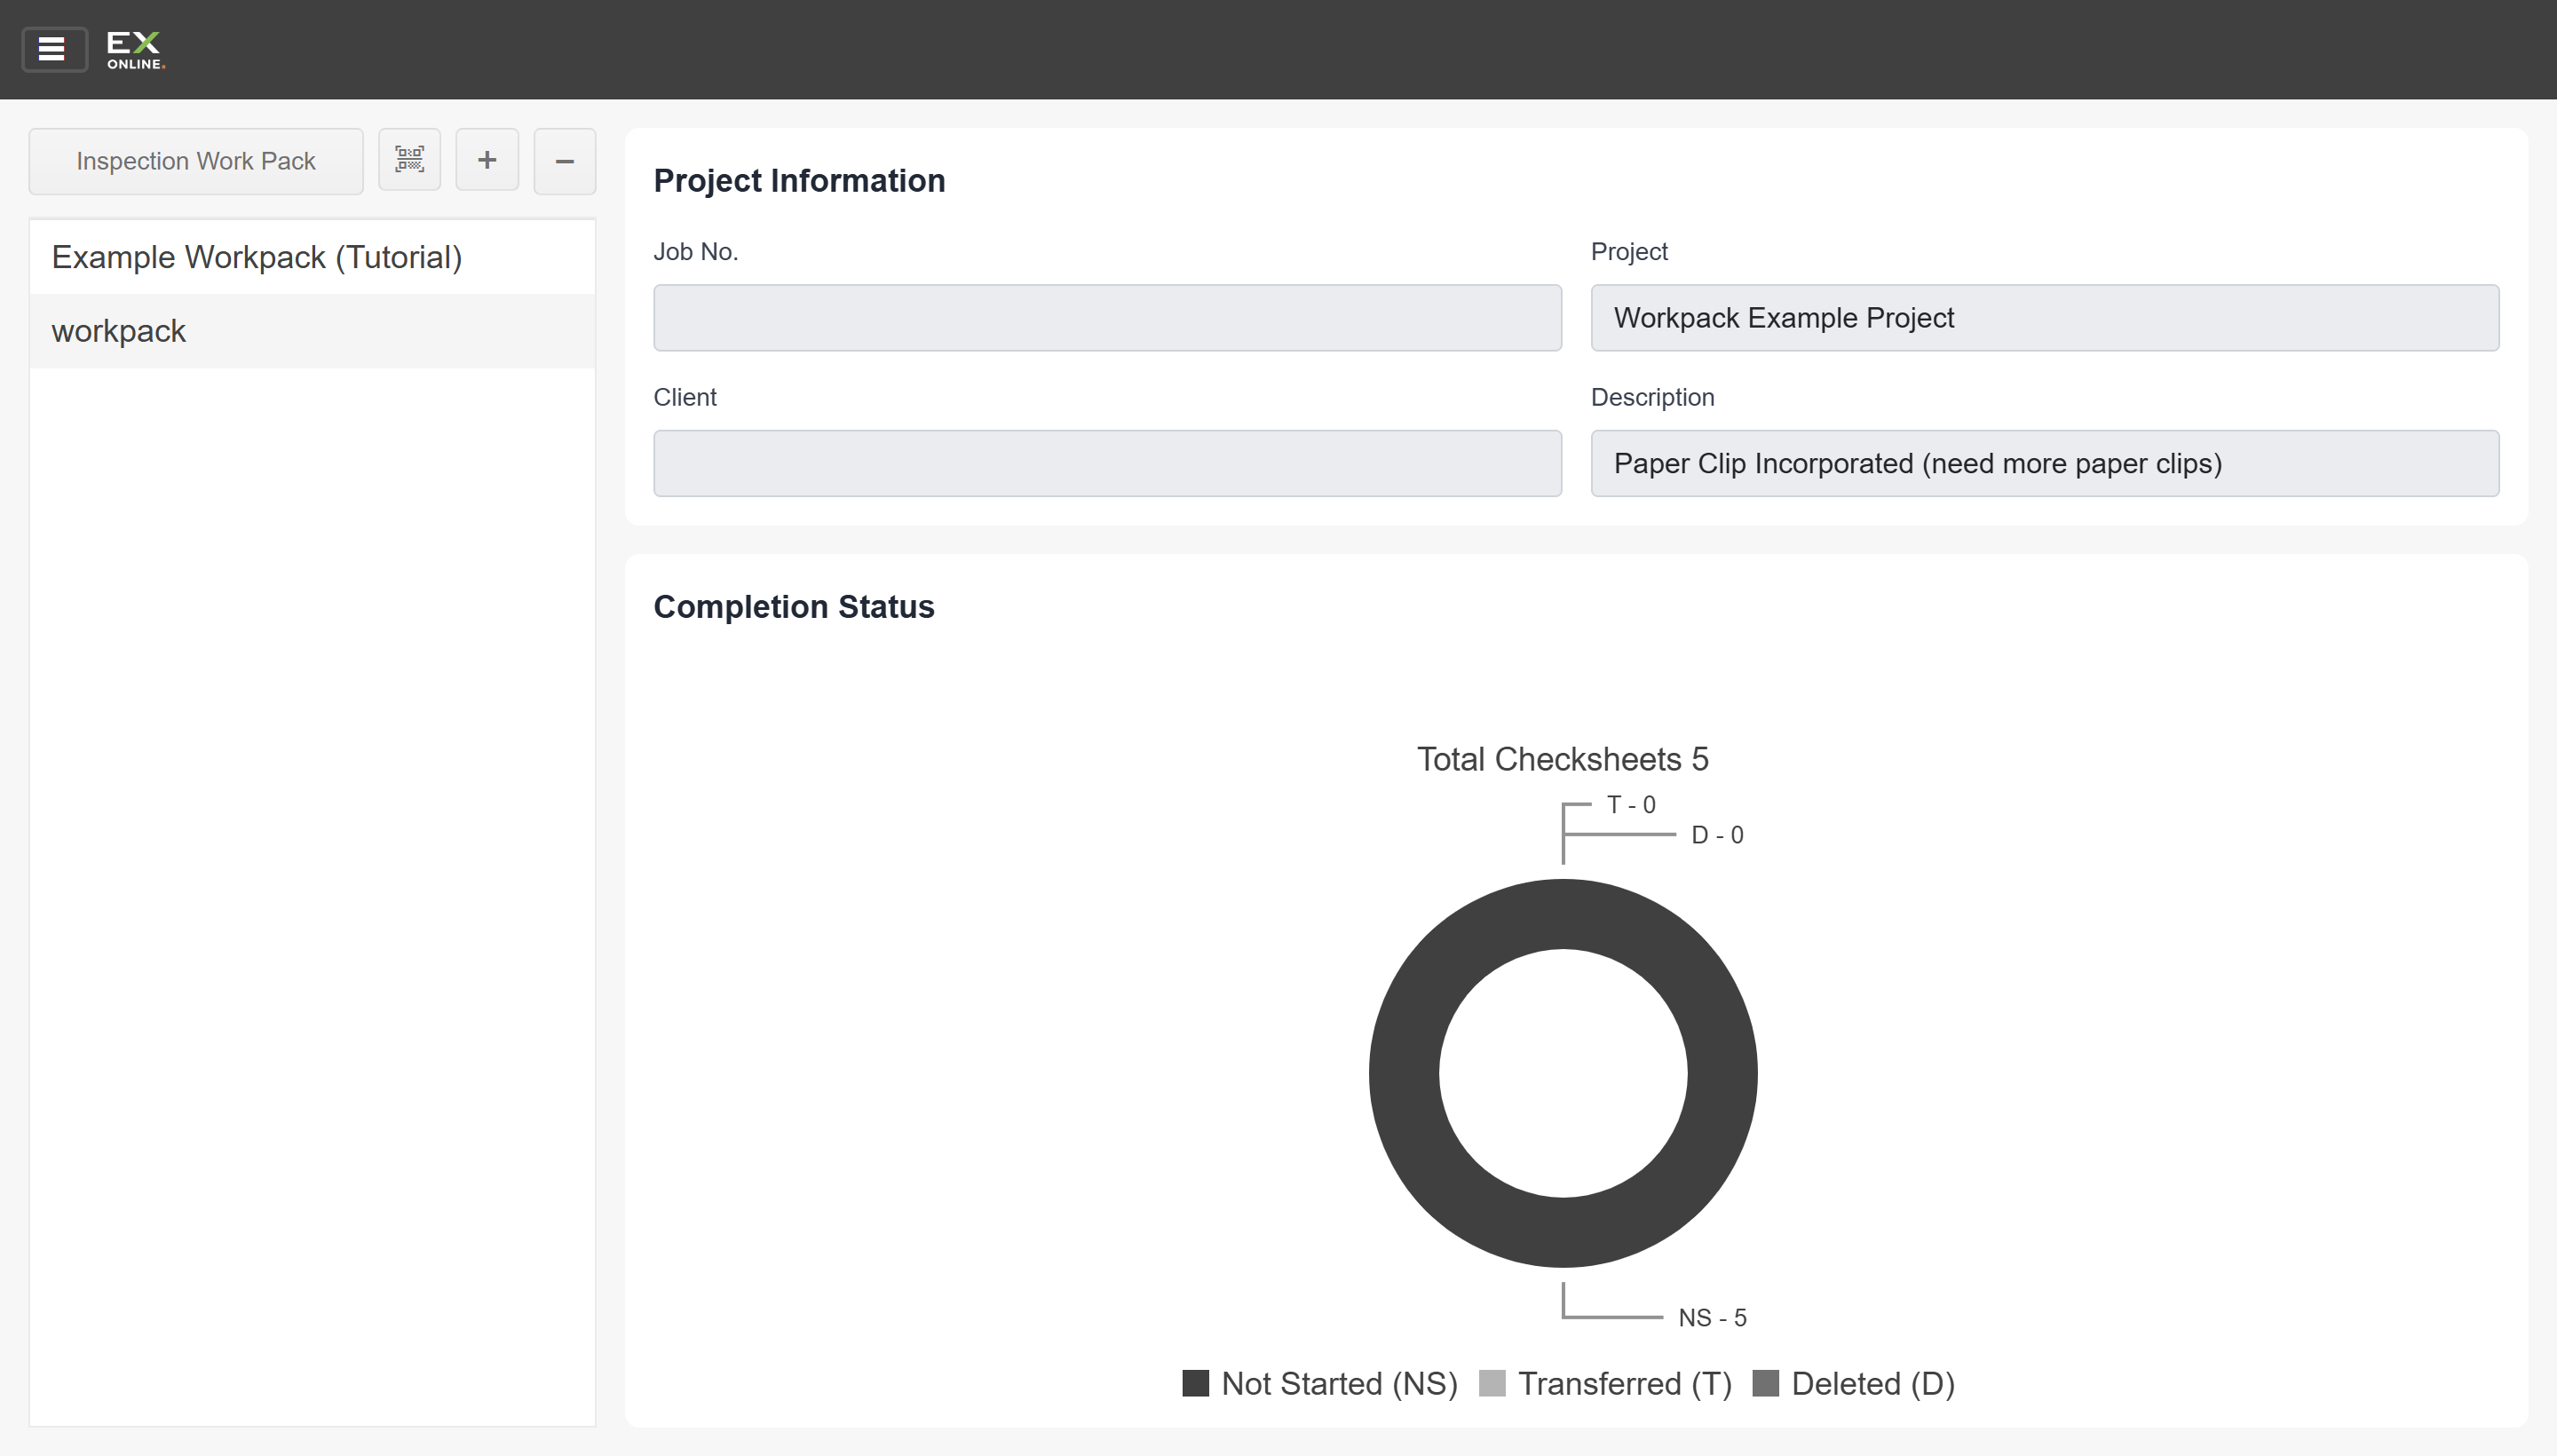The image size is (2557, 1456).
Task: Click the EX Online logo
Action: (135, 50)
